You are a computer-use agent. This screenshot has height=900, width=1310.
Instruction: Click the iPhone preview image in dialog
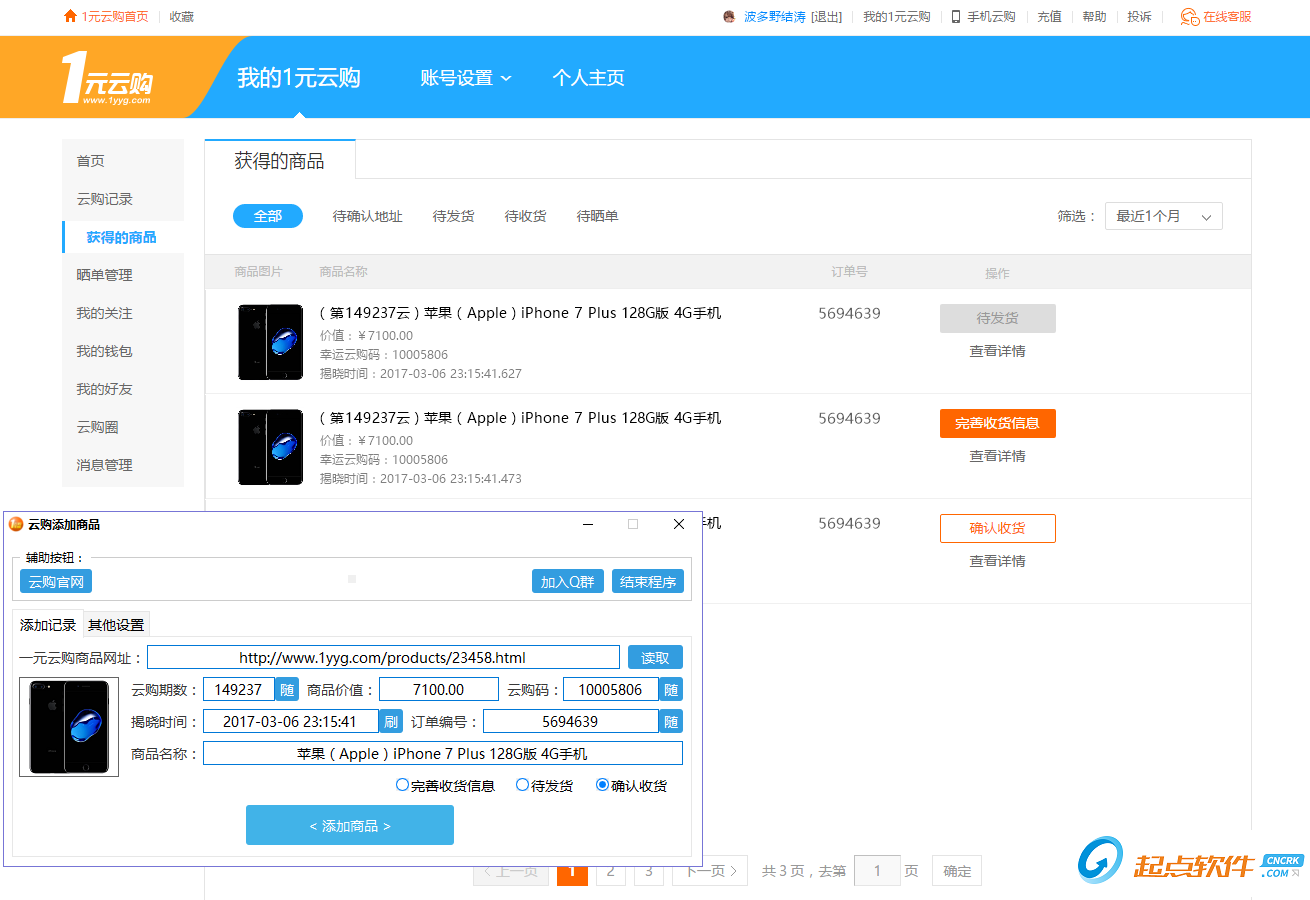pyautogui.click(x=69, y=727)
